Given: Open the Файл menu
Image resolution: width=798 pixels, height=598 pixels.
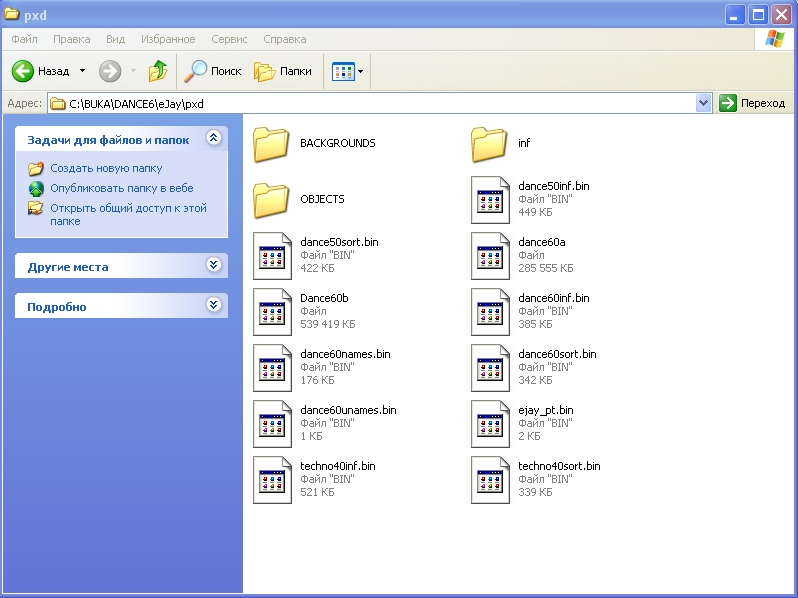Looking at the screenshot, I should coord(24,39).
